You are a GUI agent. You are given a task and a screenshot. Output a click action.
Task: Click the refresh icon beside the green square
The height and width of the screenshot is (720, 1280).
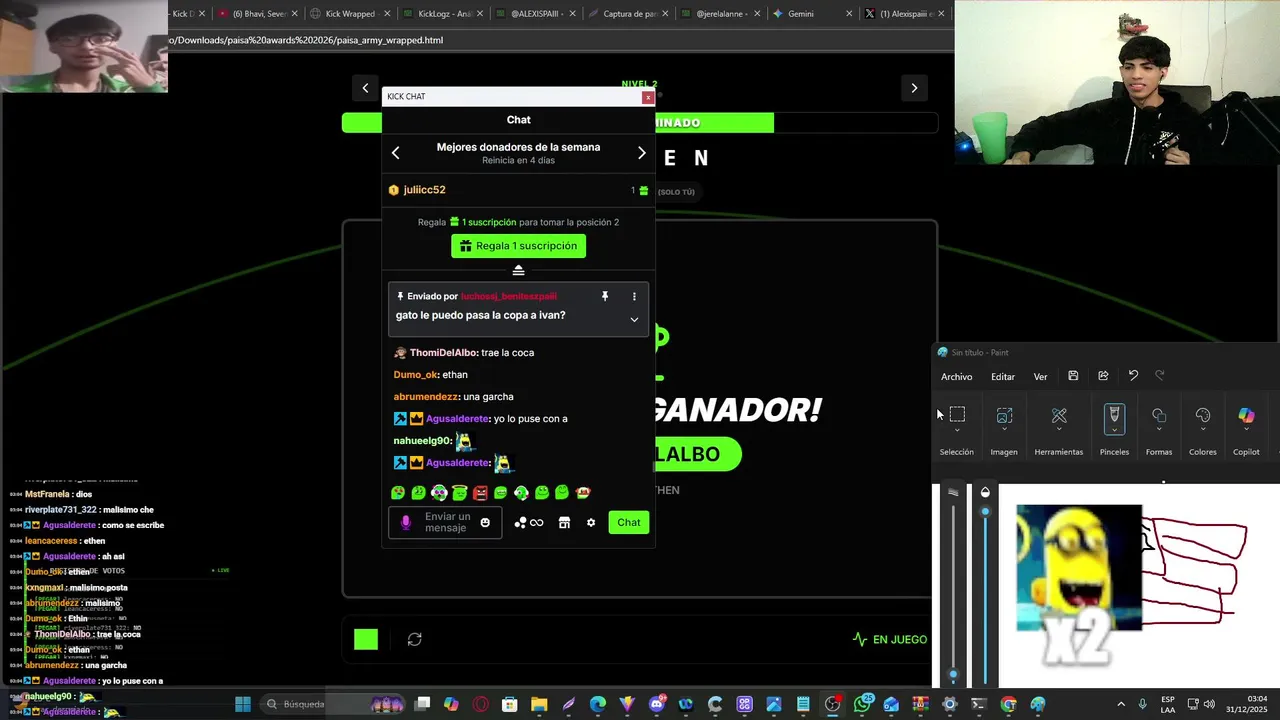click(x=414, y=639)
